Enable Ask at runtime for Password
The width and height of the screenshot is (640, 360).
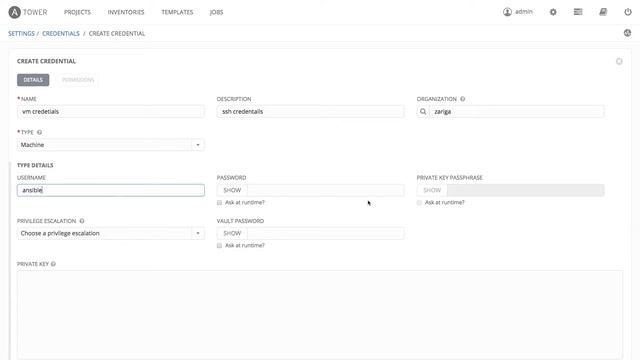point(220,202)
